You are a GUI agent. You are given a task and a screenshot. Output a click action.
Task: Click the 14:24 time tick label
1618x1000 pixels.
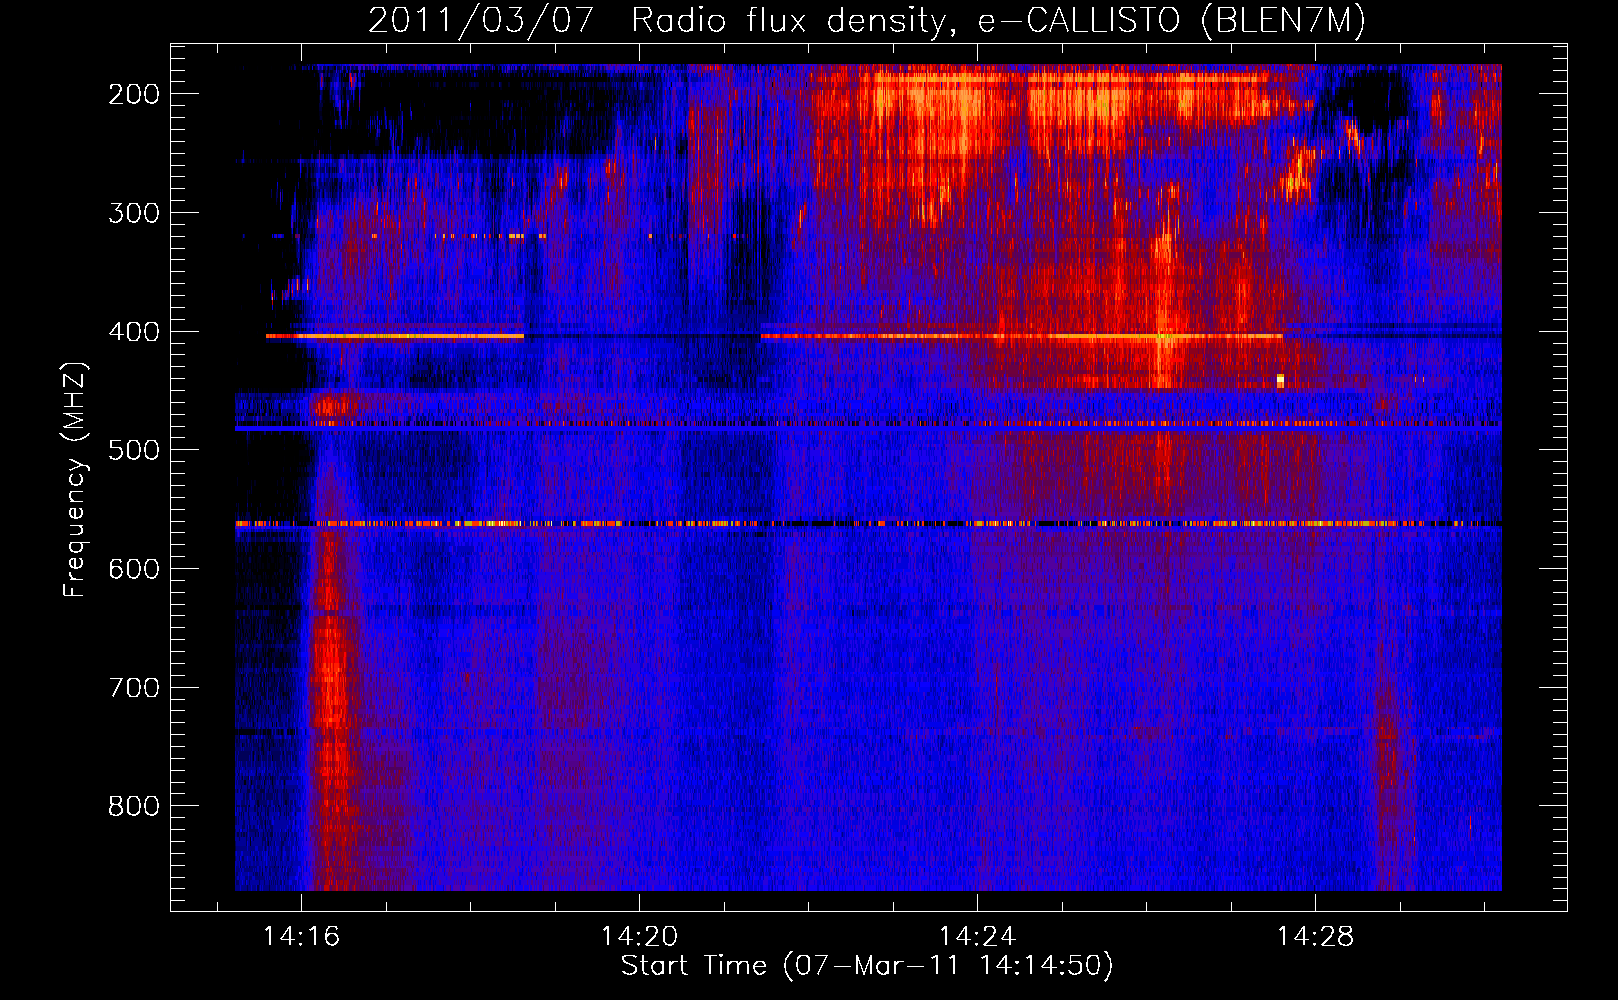click(977, 936)
